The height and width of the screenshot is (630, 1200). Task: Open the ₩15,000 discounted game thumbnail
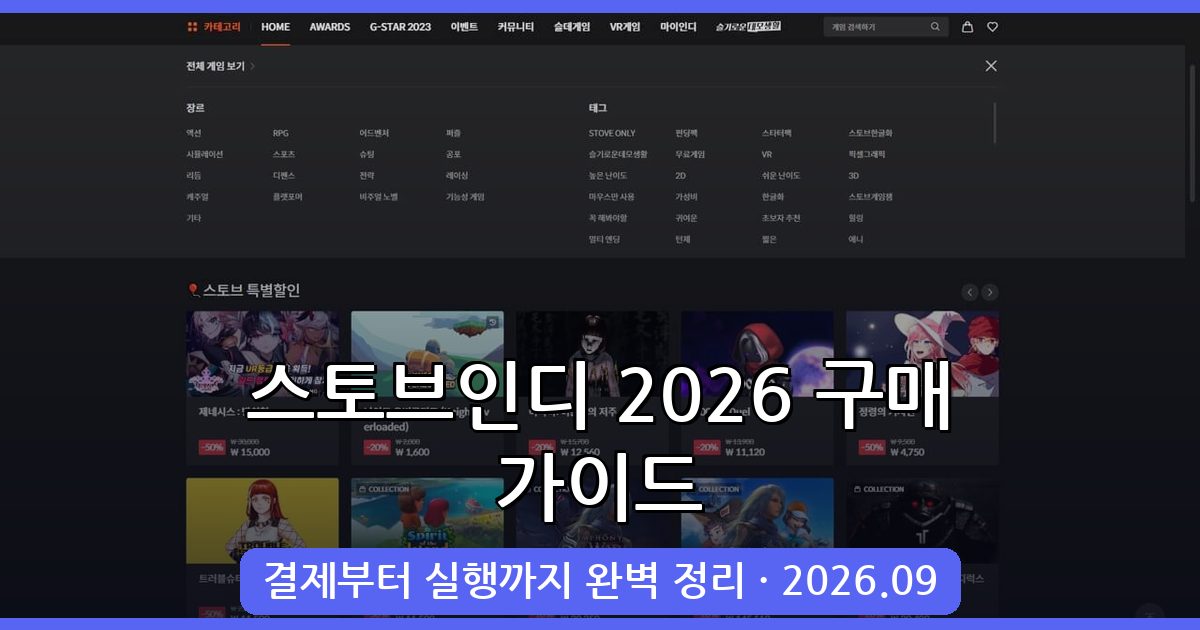(x=262, y=354)
